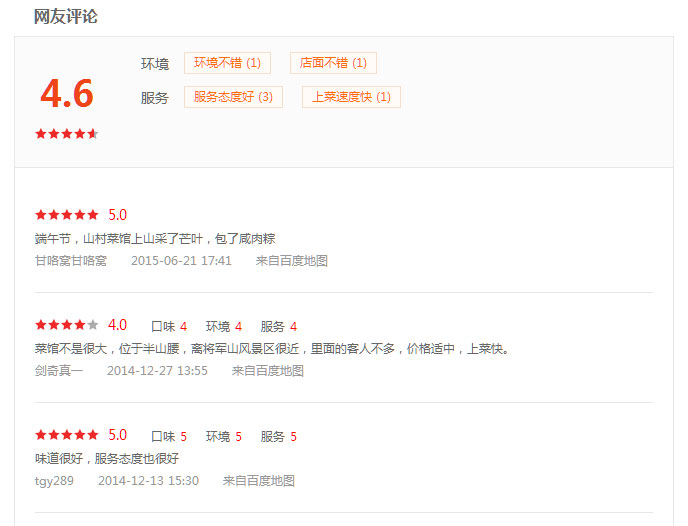Click 来自百度地图 on the 2014-12-27 review

(268, 371)
